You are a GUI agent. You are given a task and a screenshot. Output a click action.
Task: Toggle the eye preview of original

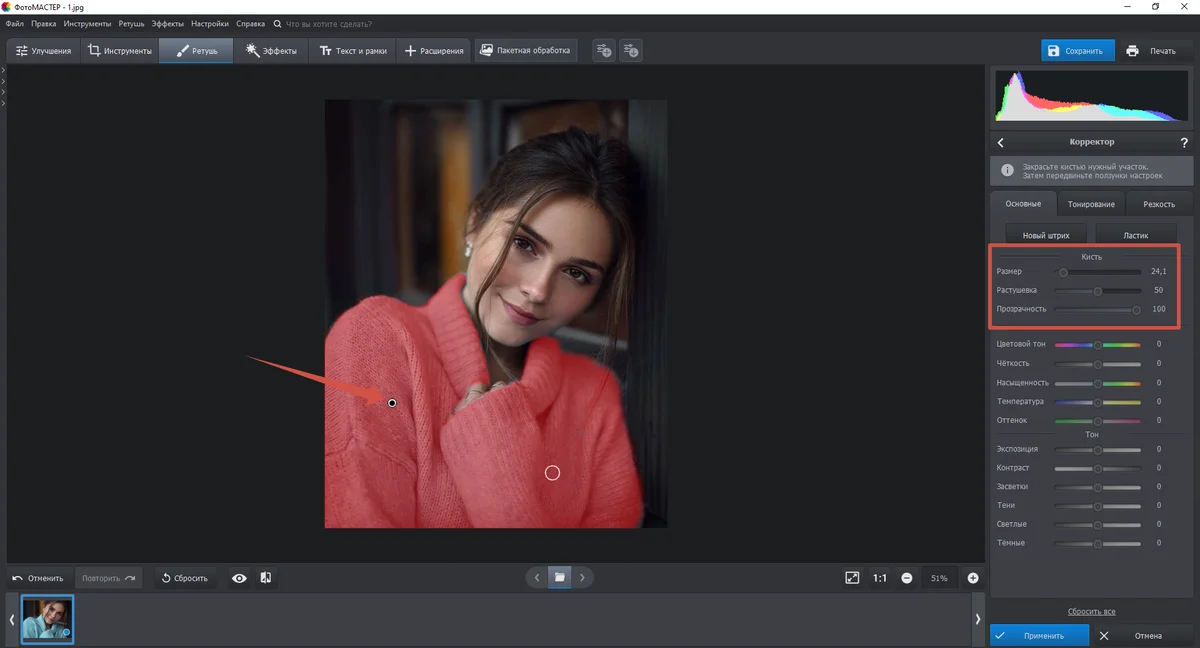click(x=239, y=578)
